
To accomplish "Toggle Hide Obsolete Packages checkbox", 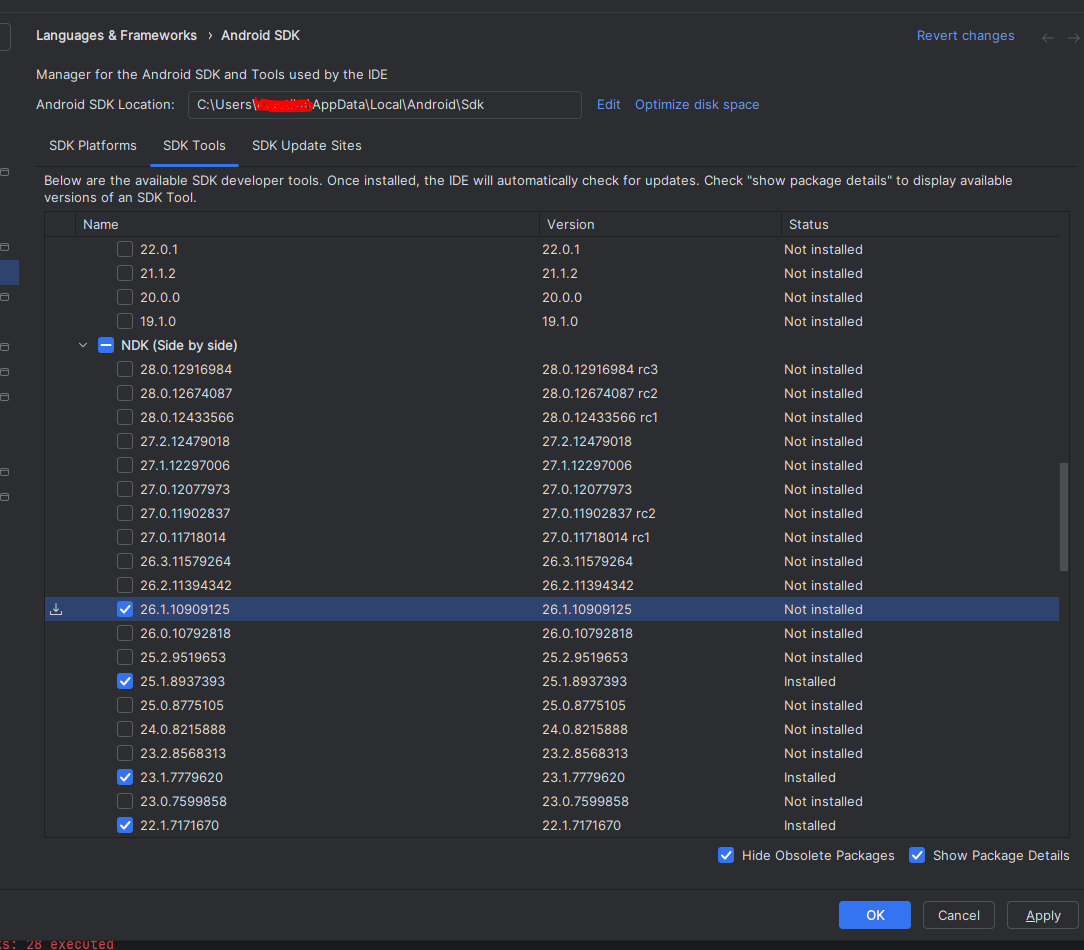I will (x=726, y=855).
